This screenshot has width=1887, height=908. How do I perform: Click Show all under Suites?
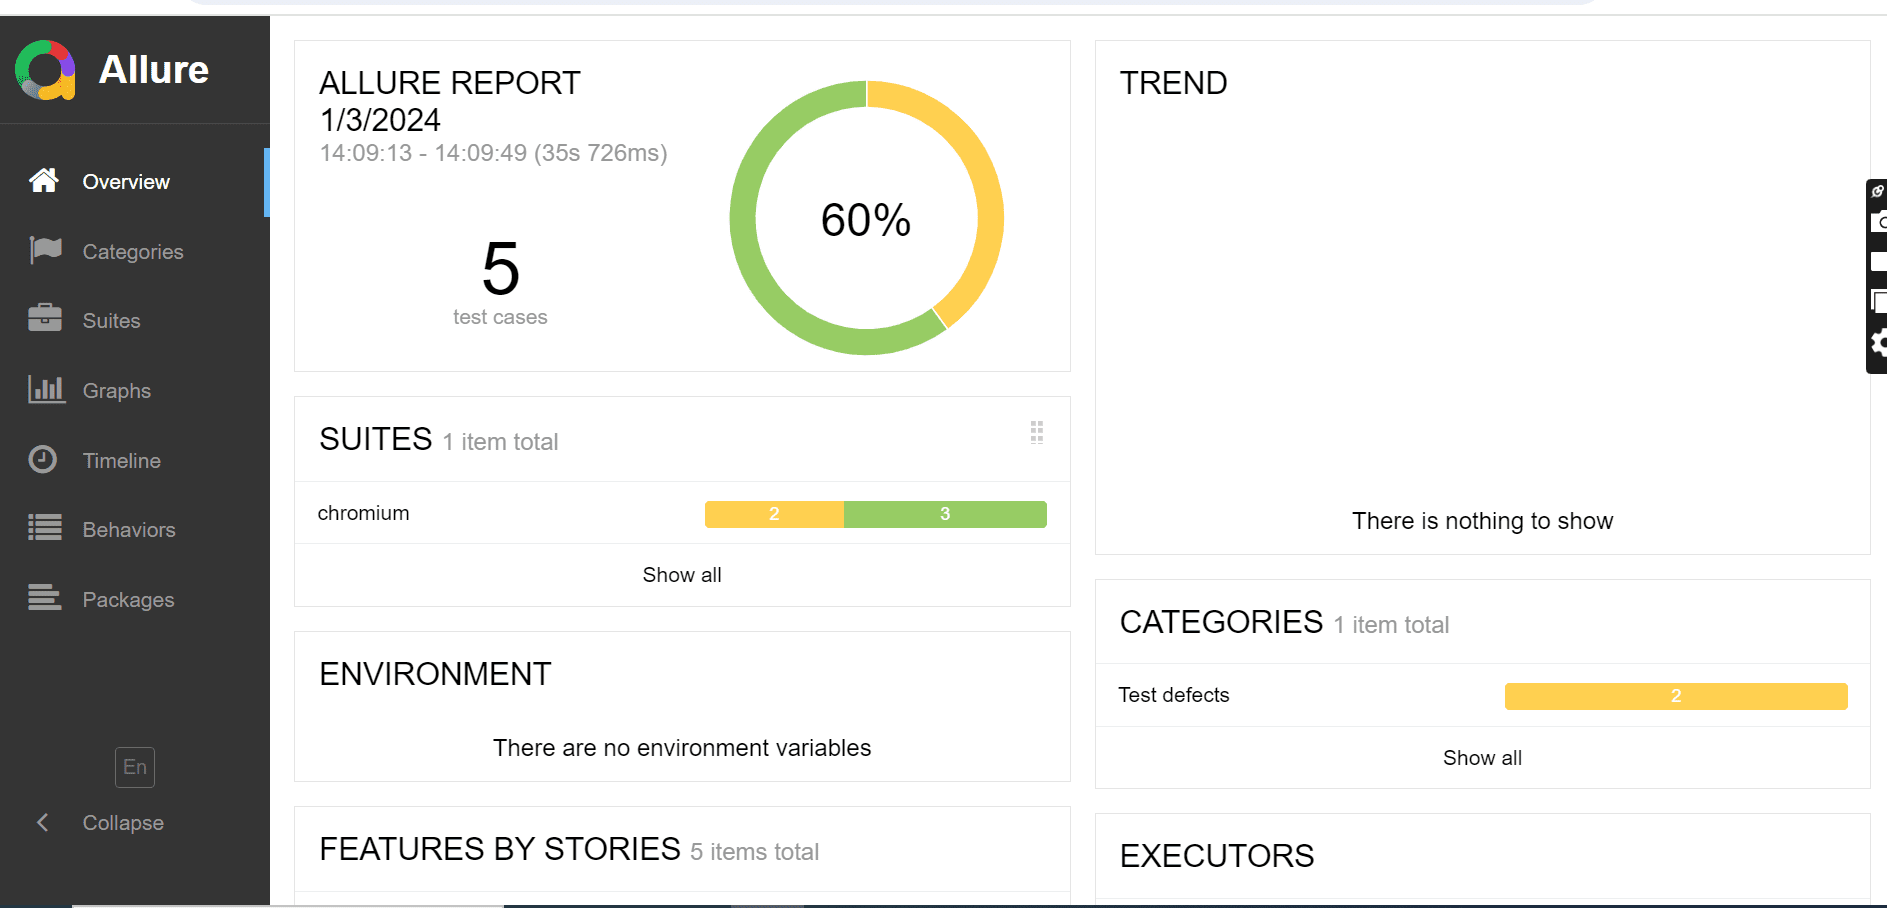682,575
